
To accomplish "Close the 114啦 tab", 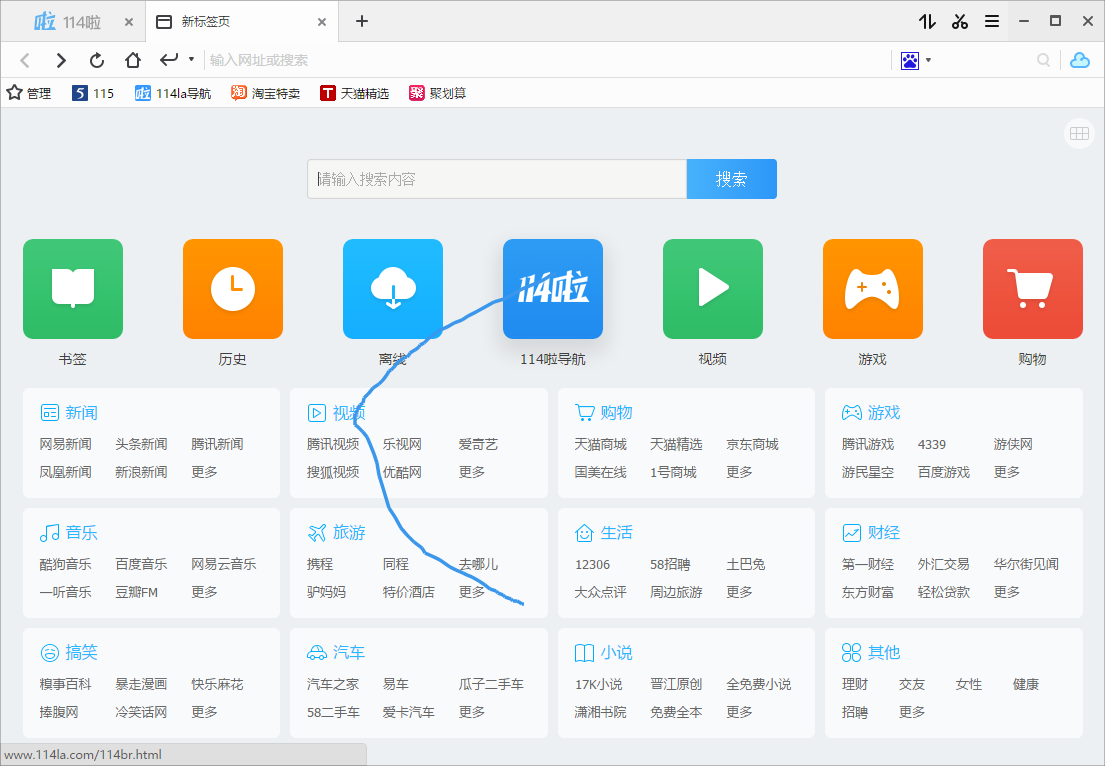I will point(128,23).
